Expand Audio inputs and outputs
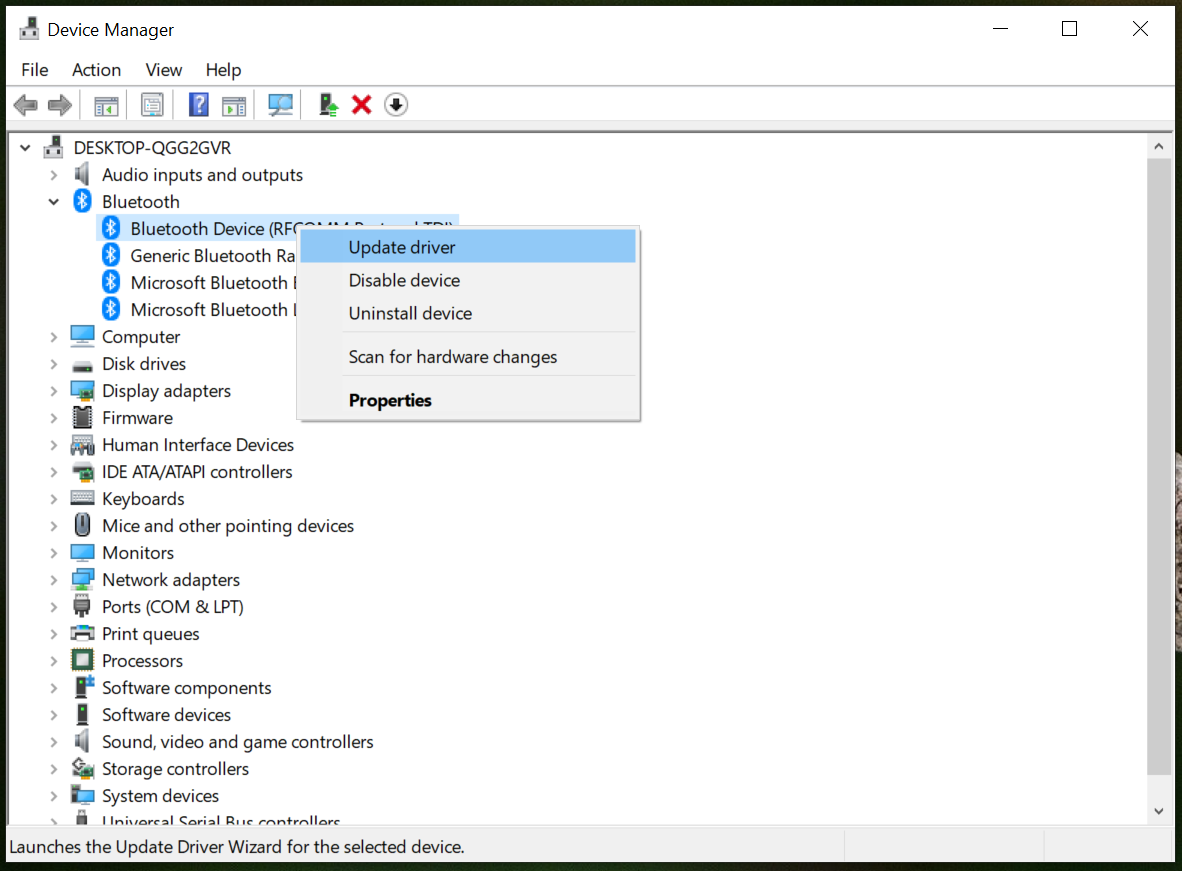This screenshot has height=871, width=1182. [x=54, y=175]
